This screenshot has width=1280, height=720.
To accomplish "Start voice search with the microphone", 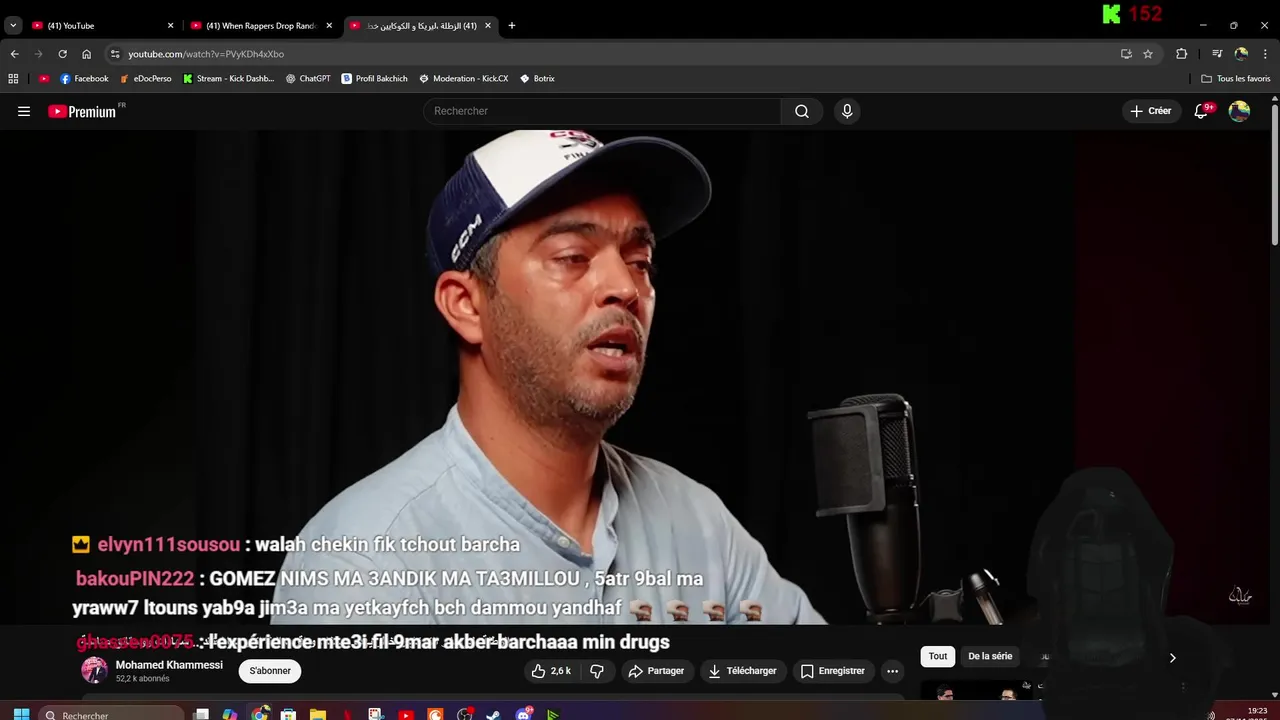I will coord(847,111).
